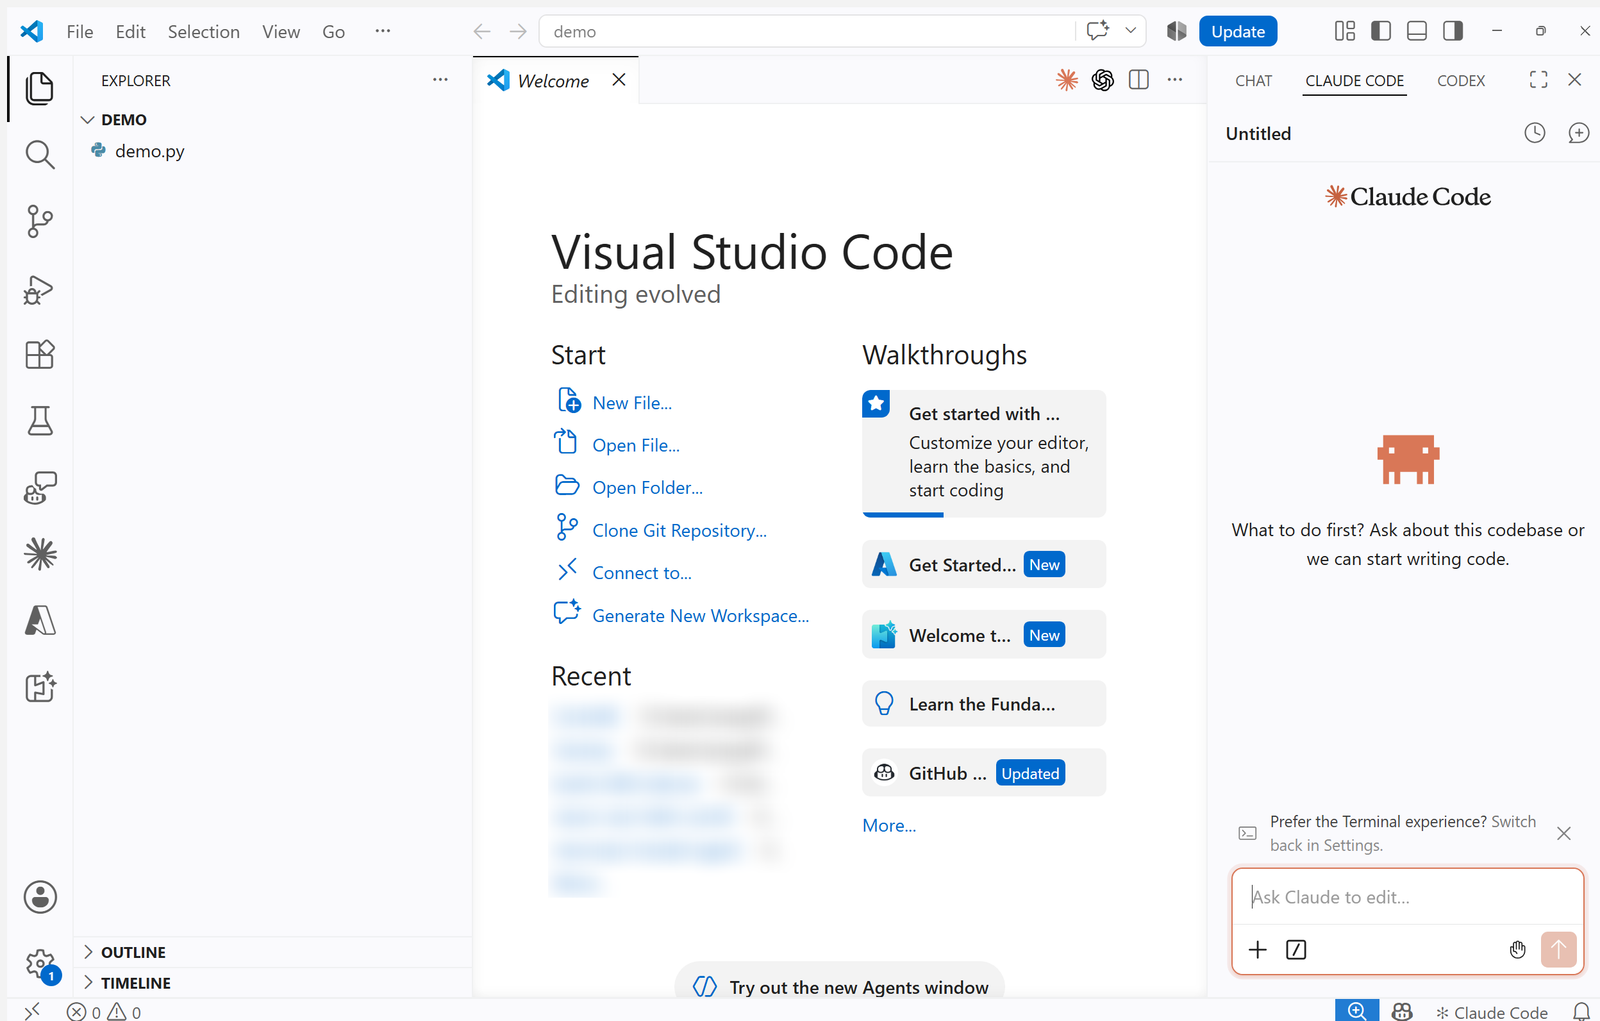Viewport: 1600px width, 1021px height.
Task: Click the demo command center search box
Action: click(808, 32)
